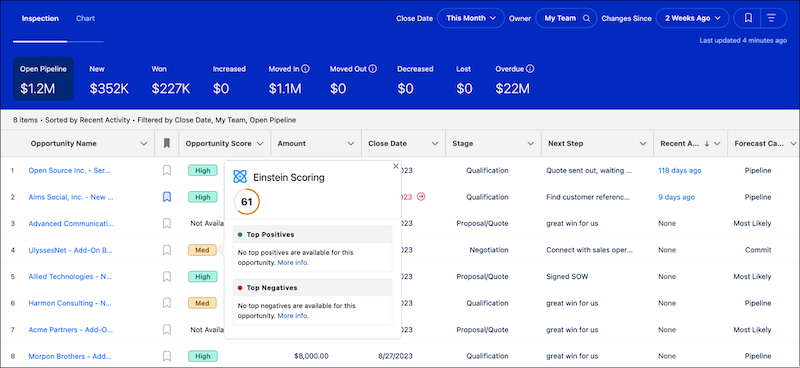Viewport: 800px width, 368px height.
Task: Bookmark the Open Source Inc. row
Action: [166, 170]
